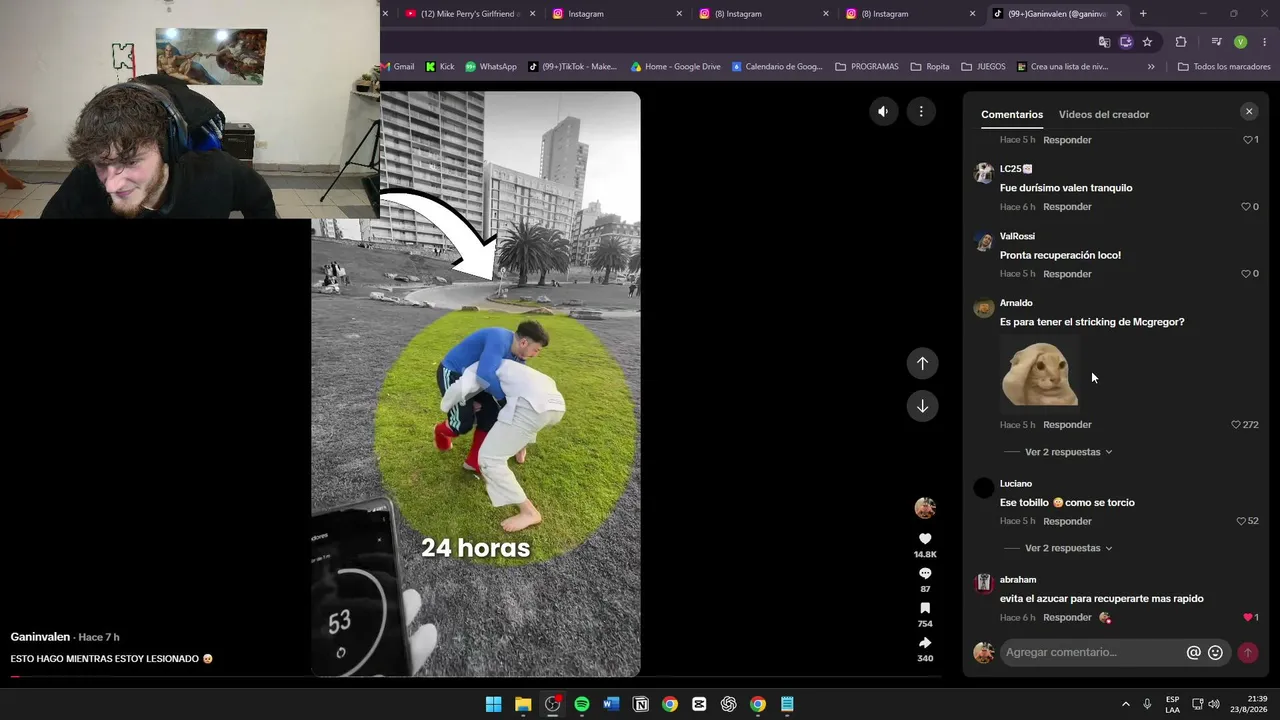The height and width of the screenshot is (720, 1280).
Task: Like the top comment with 1 like
Action: [x=1247, y=140]
